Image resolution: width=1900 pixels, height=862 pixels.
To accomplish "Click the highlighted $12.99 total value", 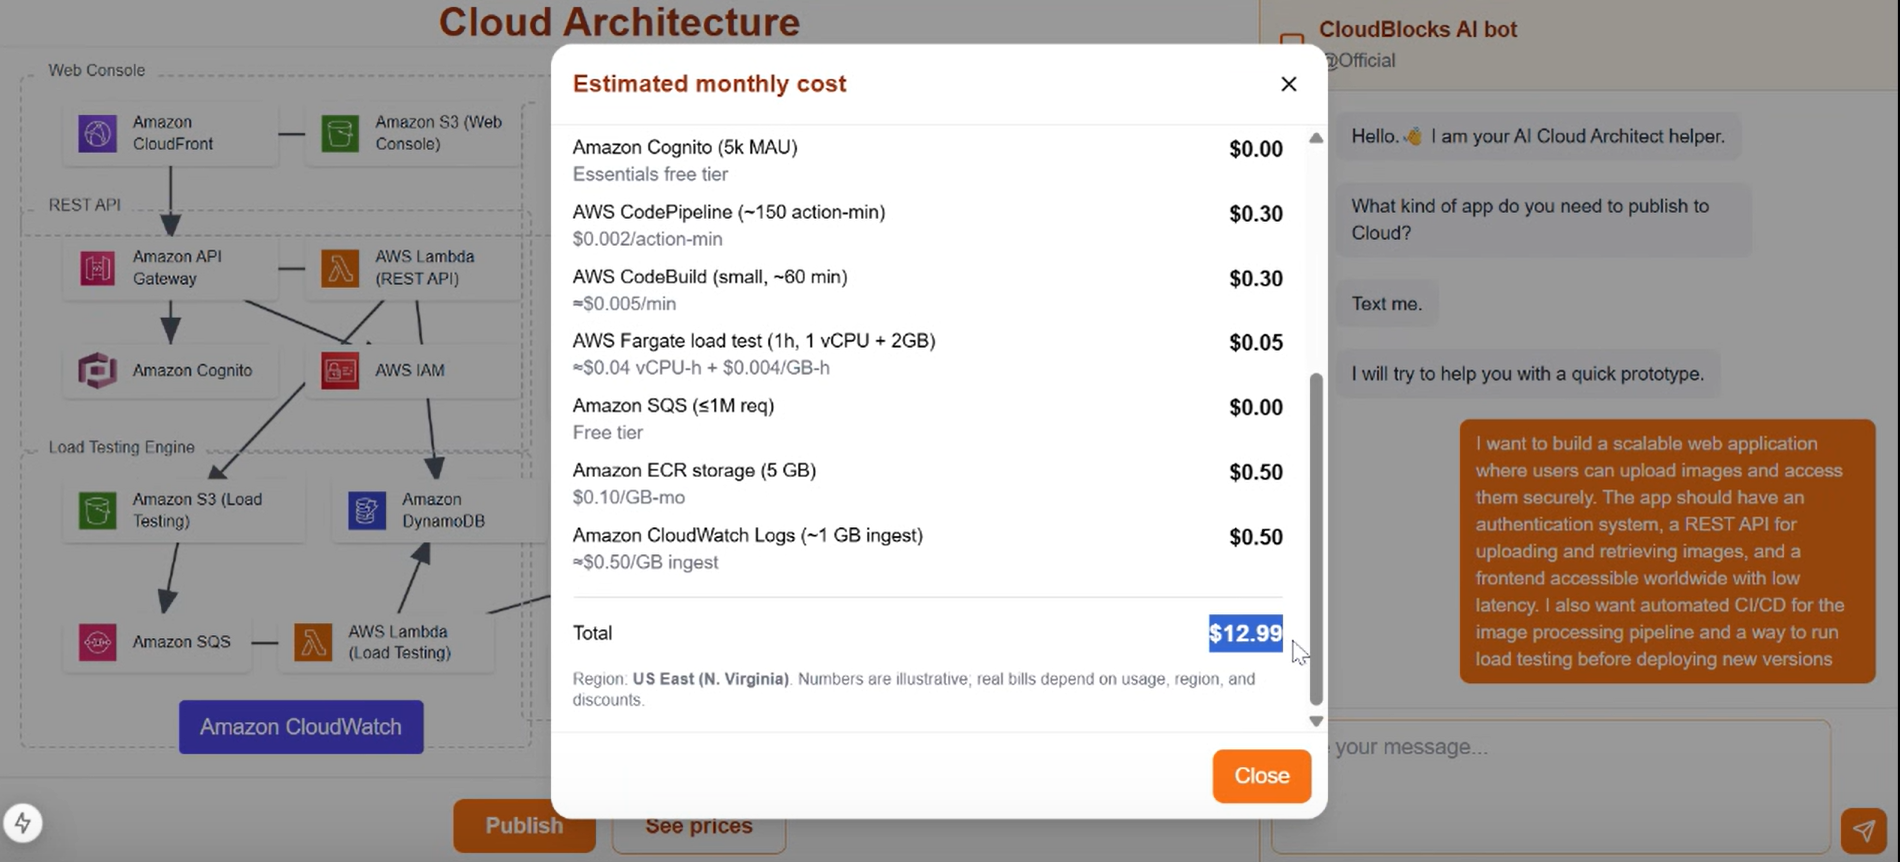I will tap(1246, 633).
